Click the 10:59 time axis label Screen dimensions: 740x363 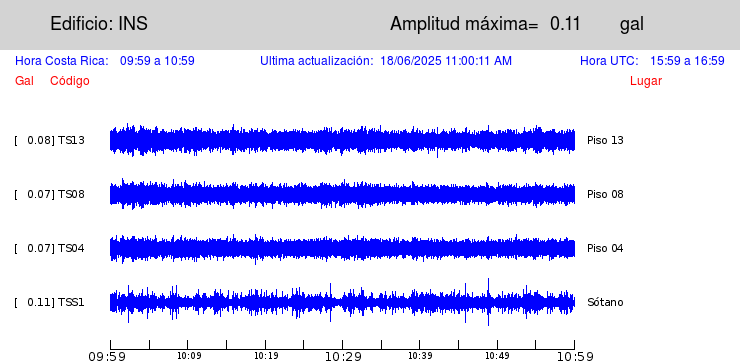click(575, 356)
